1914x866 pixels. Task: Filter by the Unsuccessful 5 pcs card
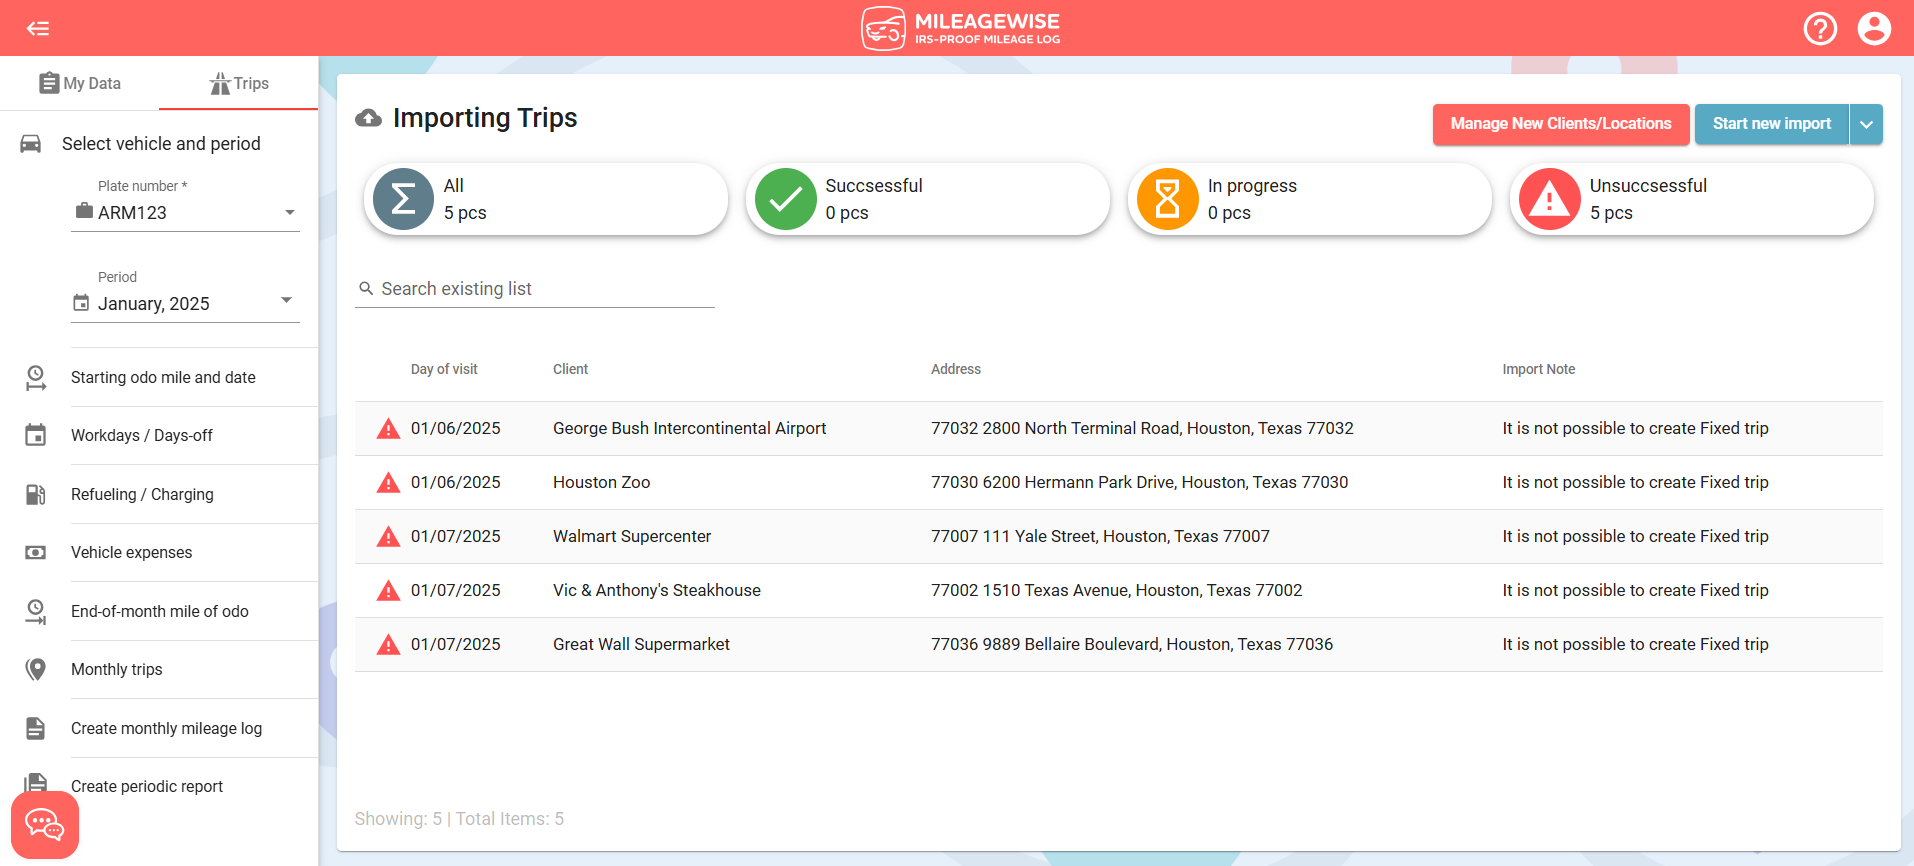(x=1692, y=199)
